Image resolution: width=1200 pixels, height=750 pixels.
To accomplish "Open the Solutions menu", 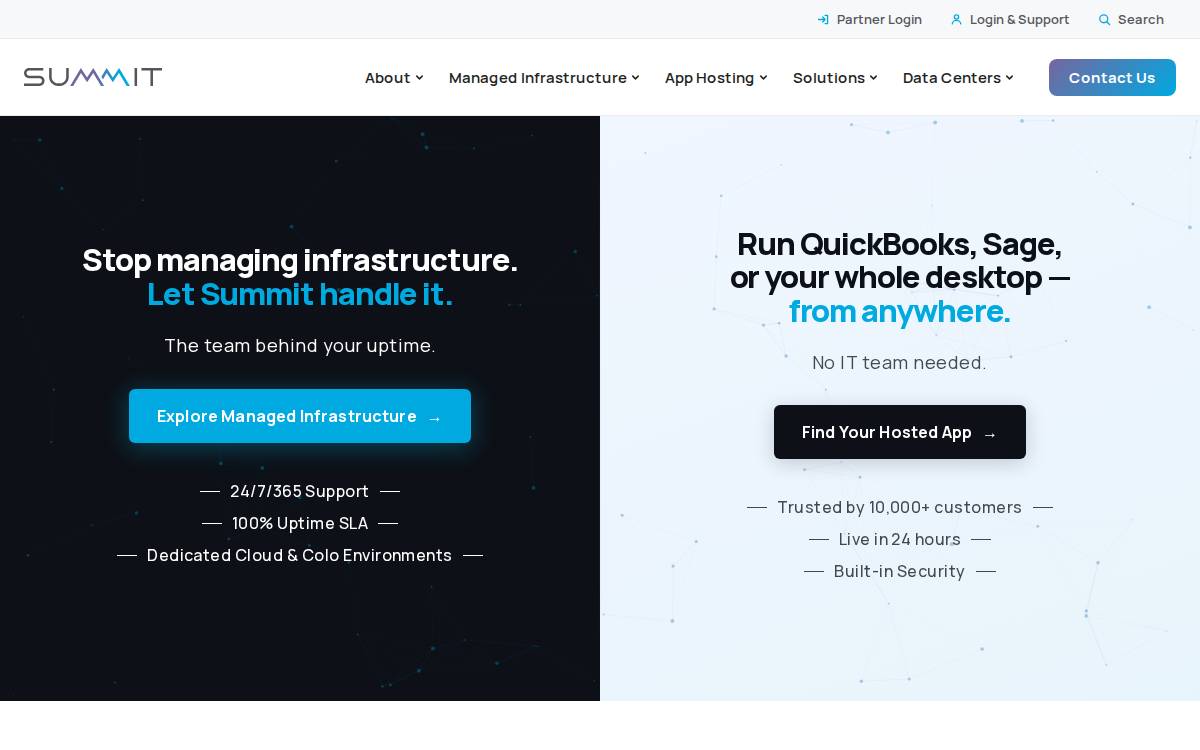I will click(835, 77).
